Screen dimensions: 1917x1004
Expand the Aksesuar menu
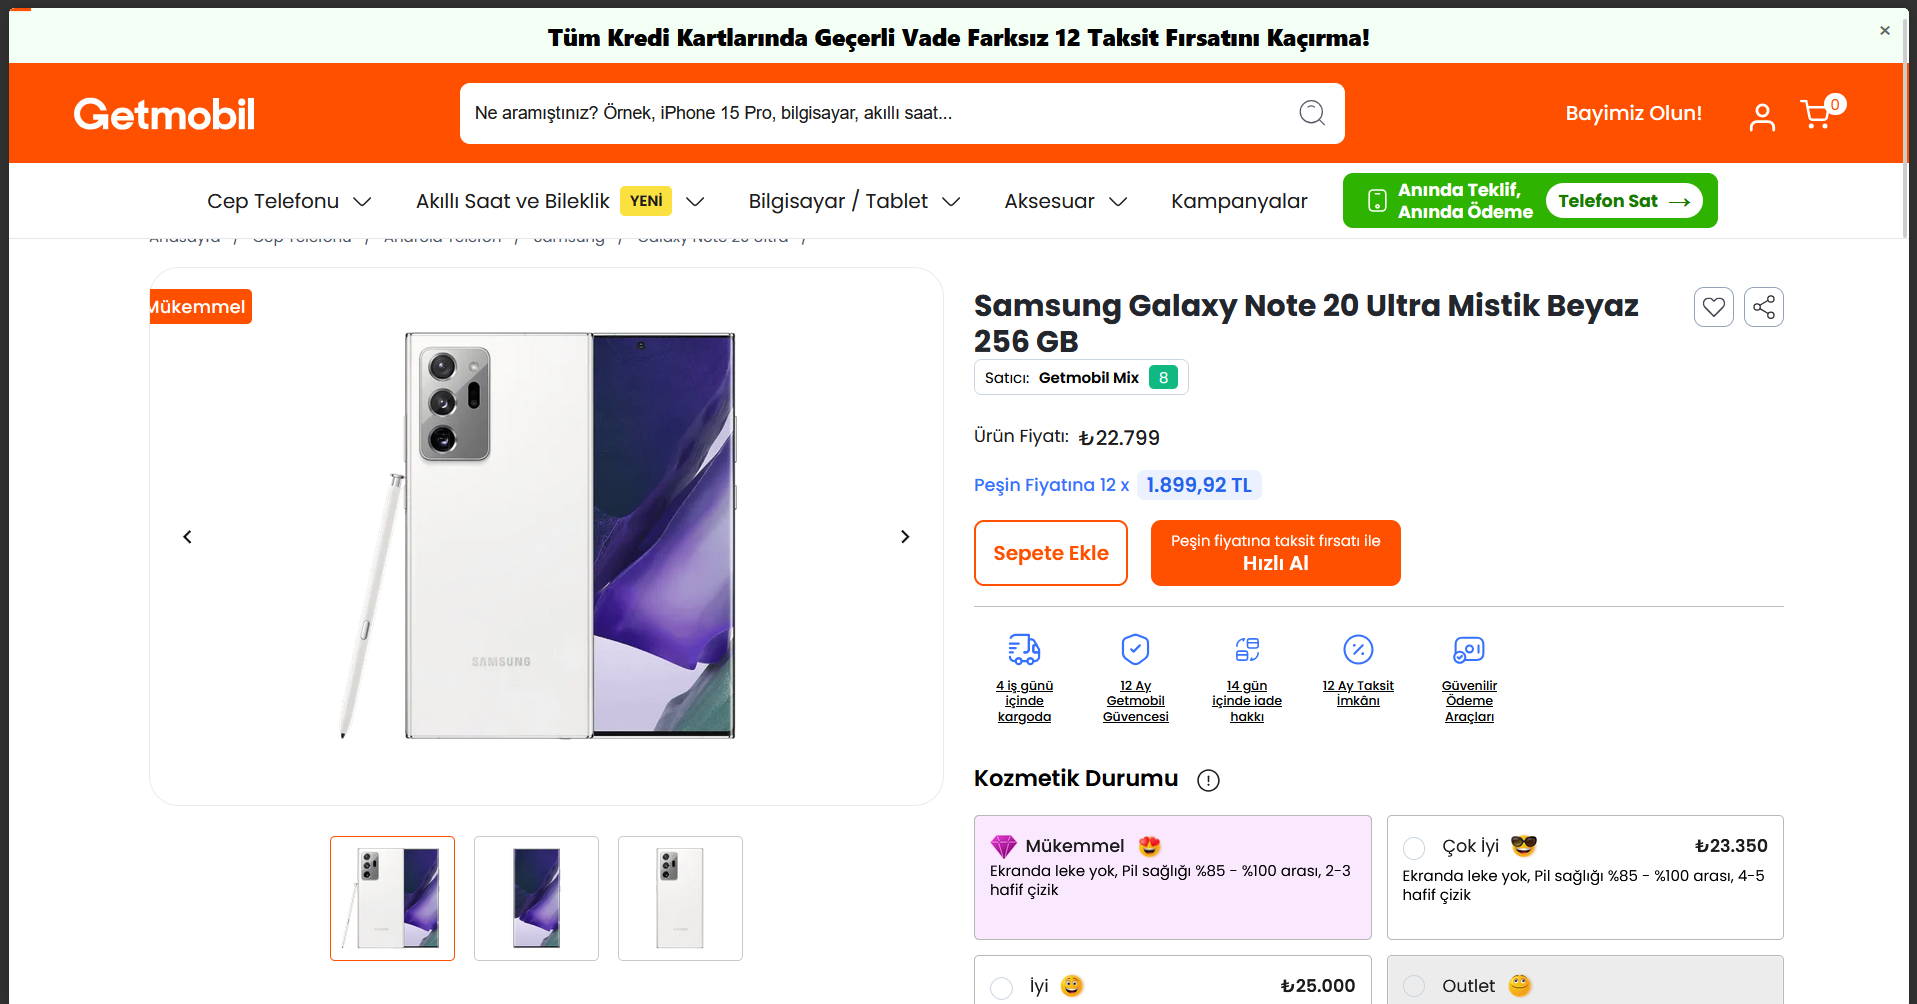click(x=1065, y=201)
